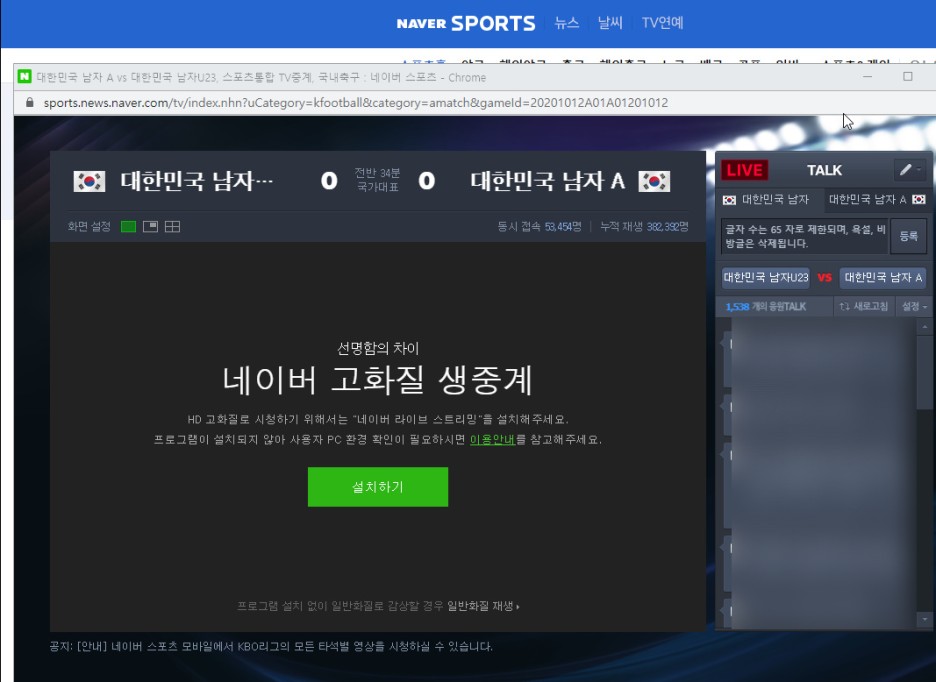
Task: Open the 날씨 menu link
Action: pos(610,23)
